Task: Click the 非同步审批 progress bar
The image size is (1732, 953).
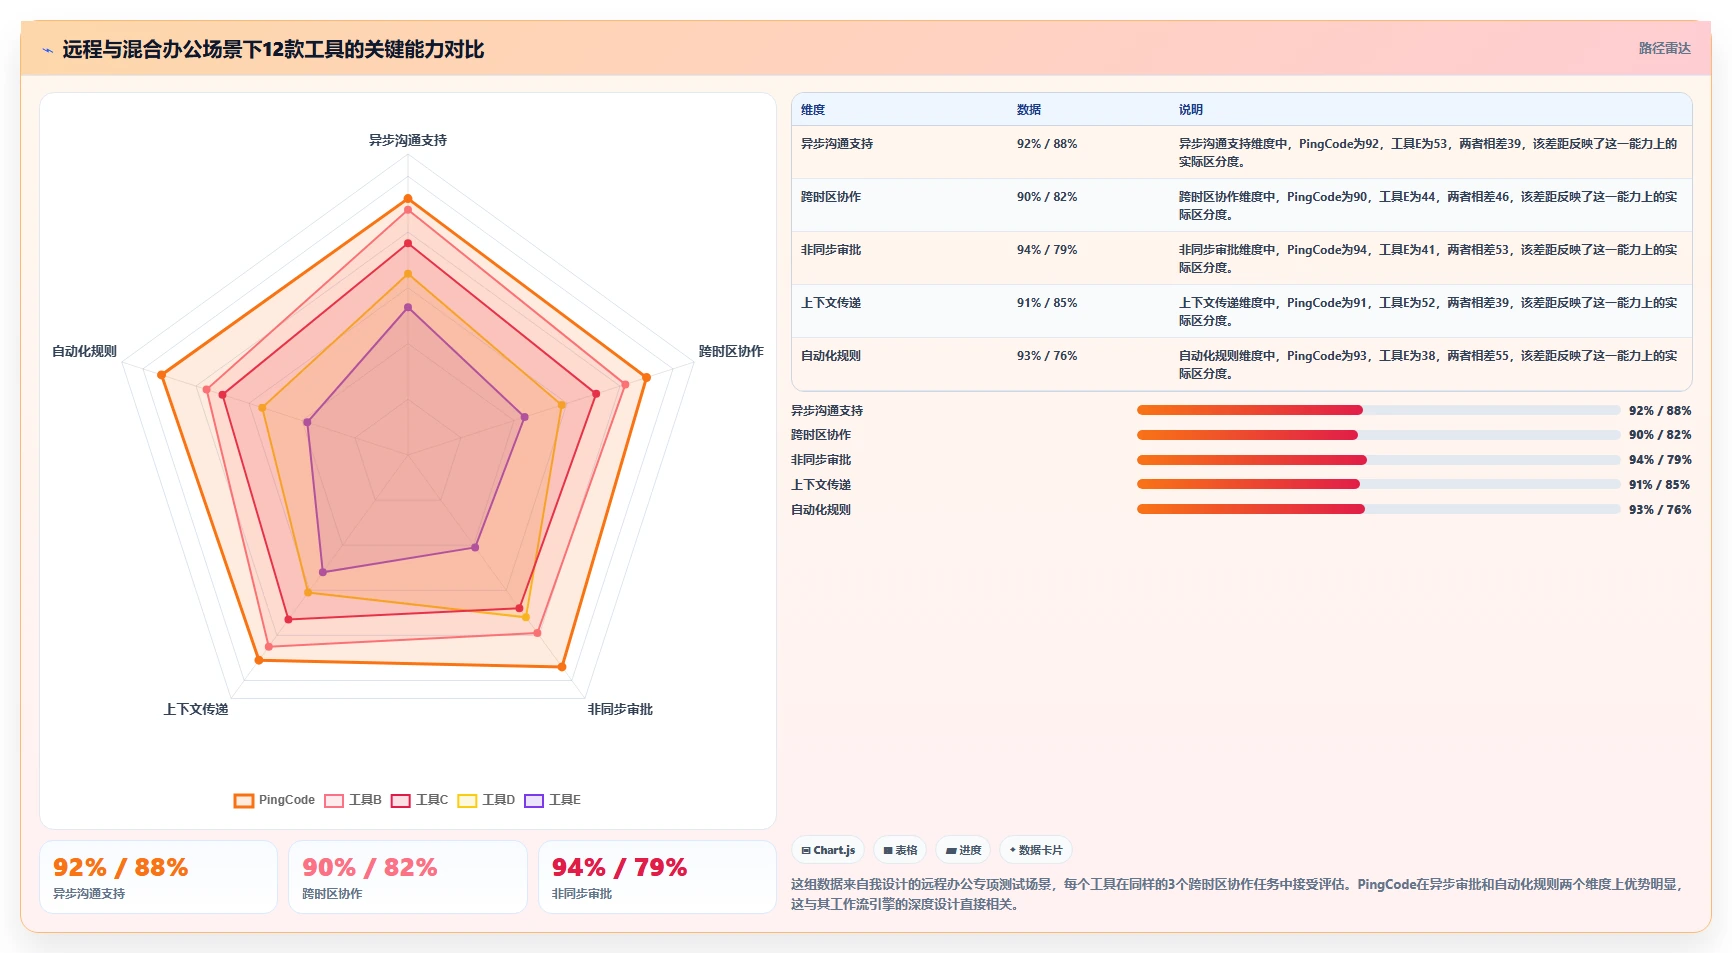Action: coord(1378,460)
